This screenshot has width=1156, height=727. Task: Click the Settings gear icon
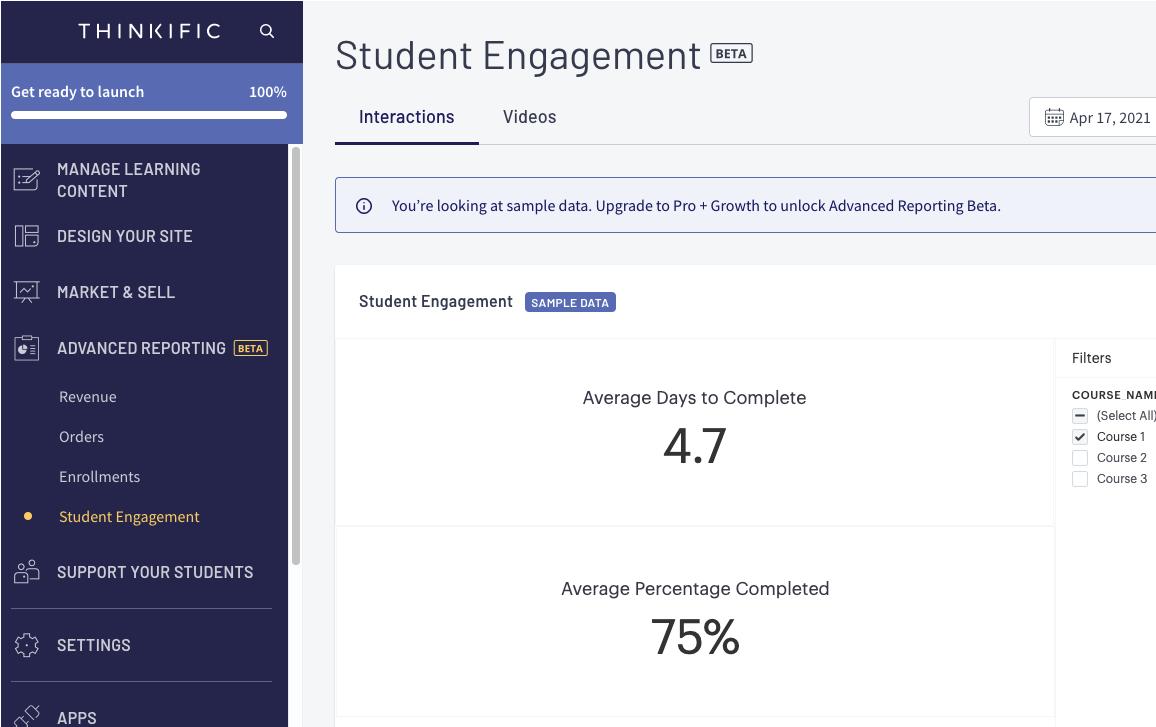click(27, 645)
